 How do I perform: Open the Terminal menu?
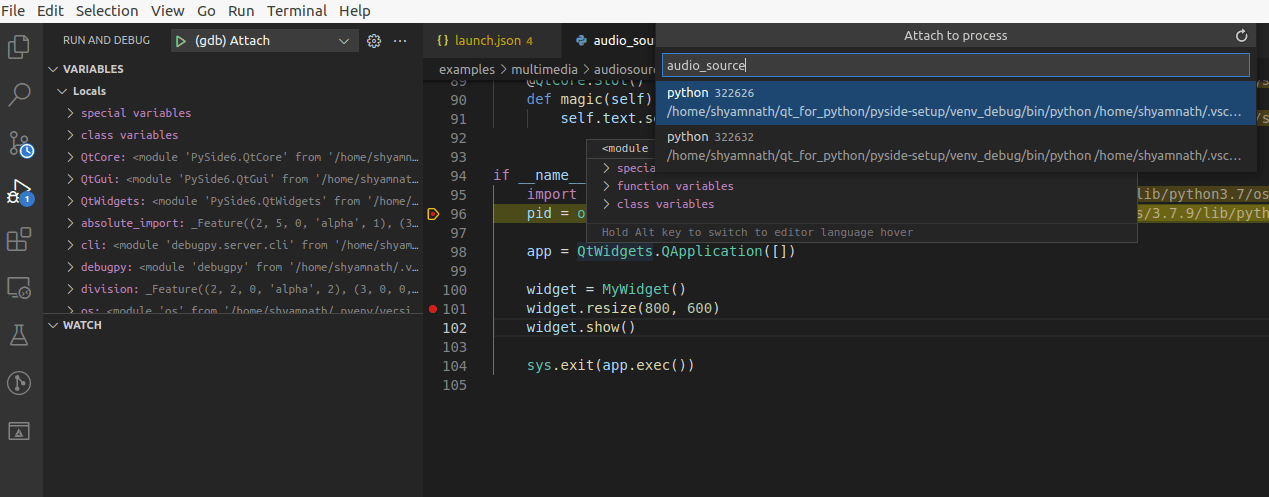pos(297,11)
